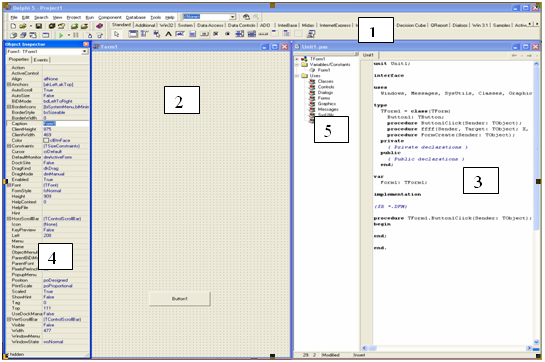Click the back navigation arrow in editor
The height and width of the screenshot is (362, 545).
coord(514,55)
